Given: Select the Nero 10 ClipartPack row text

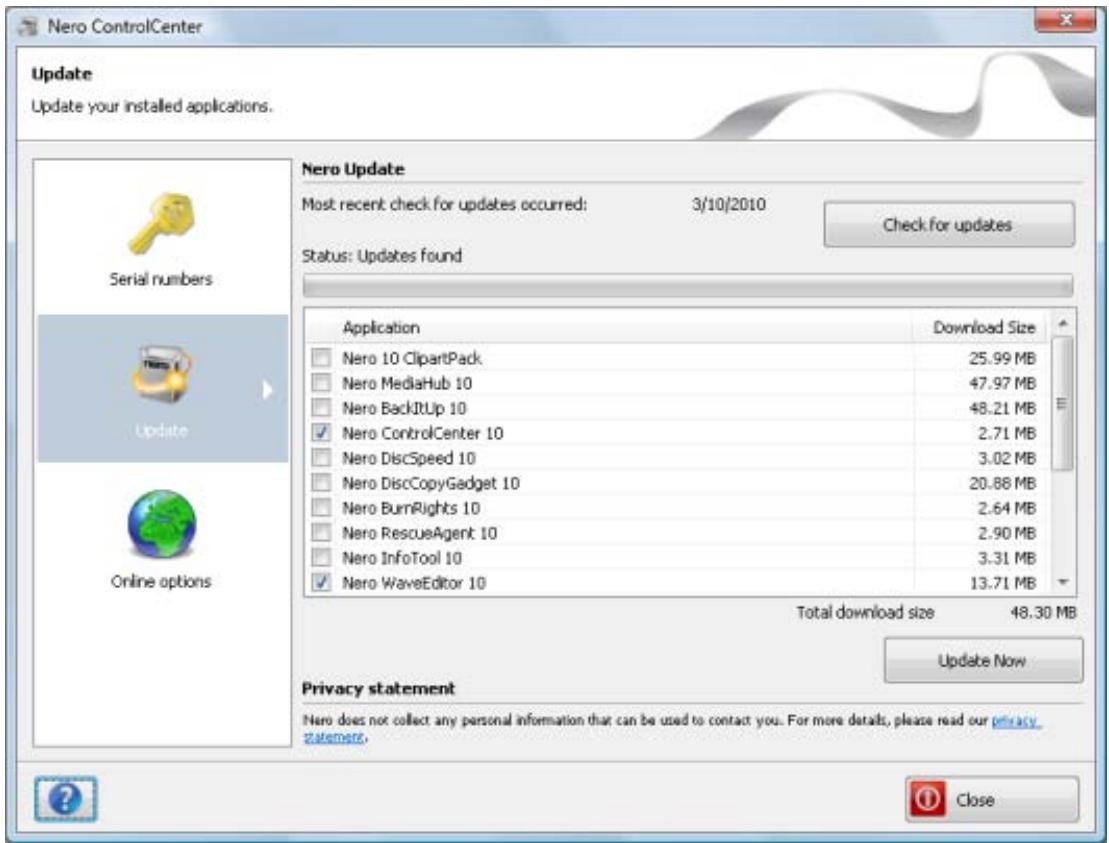Looking at the screenshot, I should [x=412, y=359].
